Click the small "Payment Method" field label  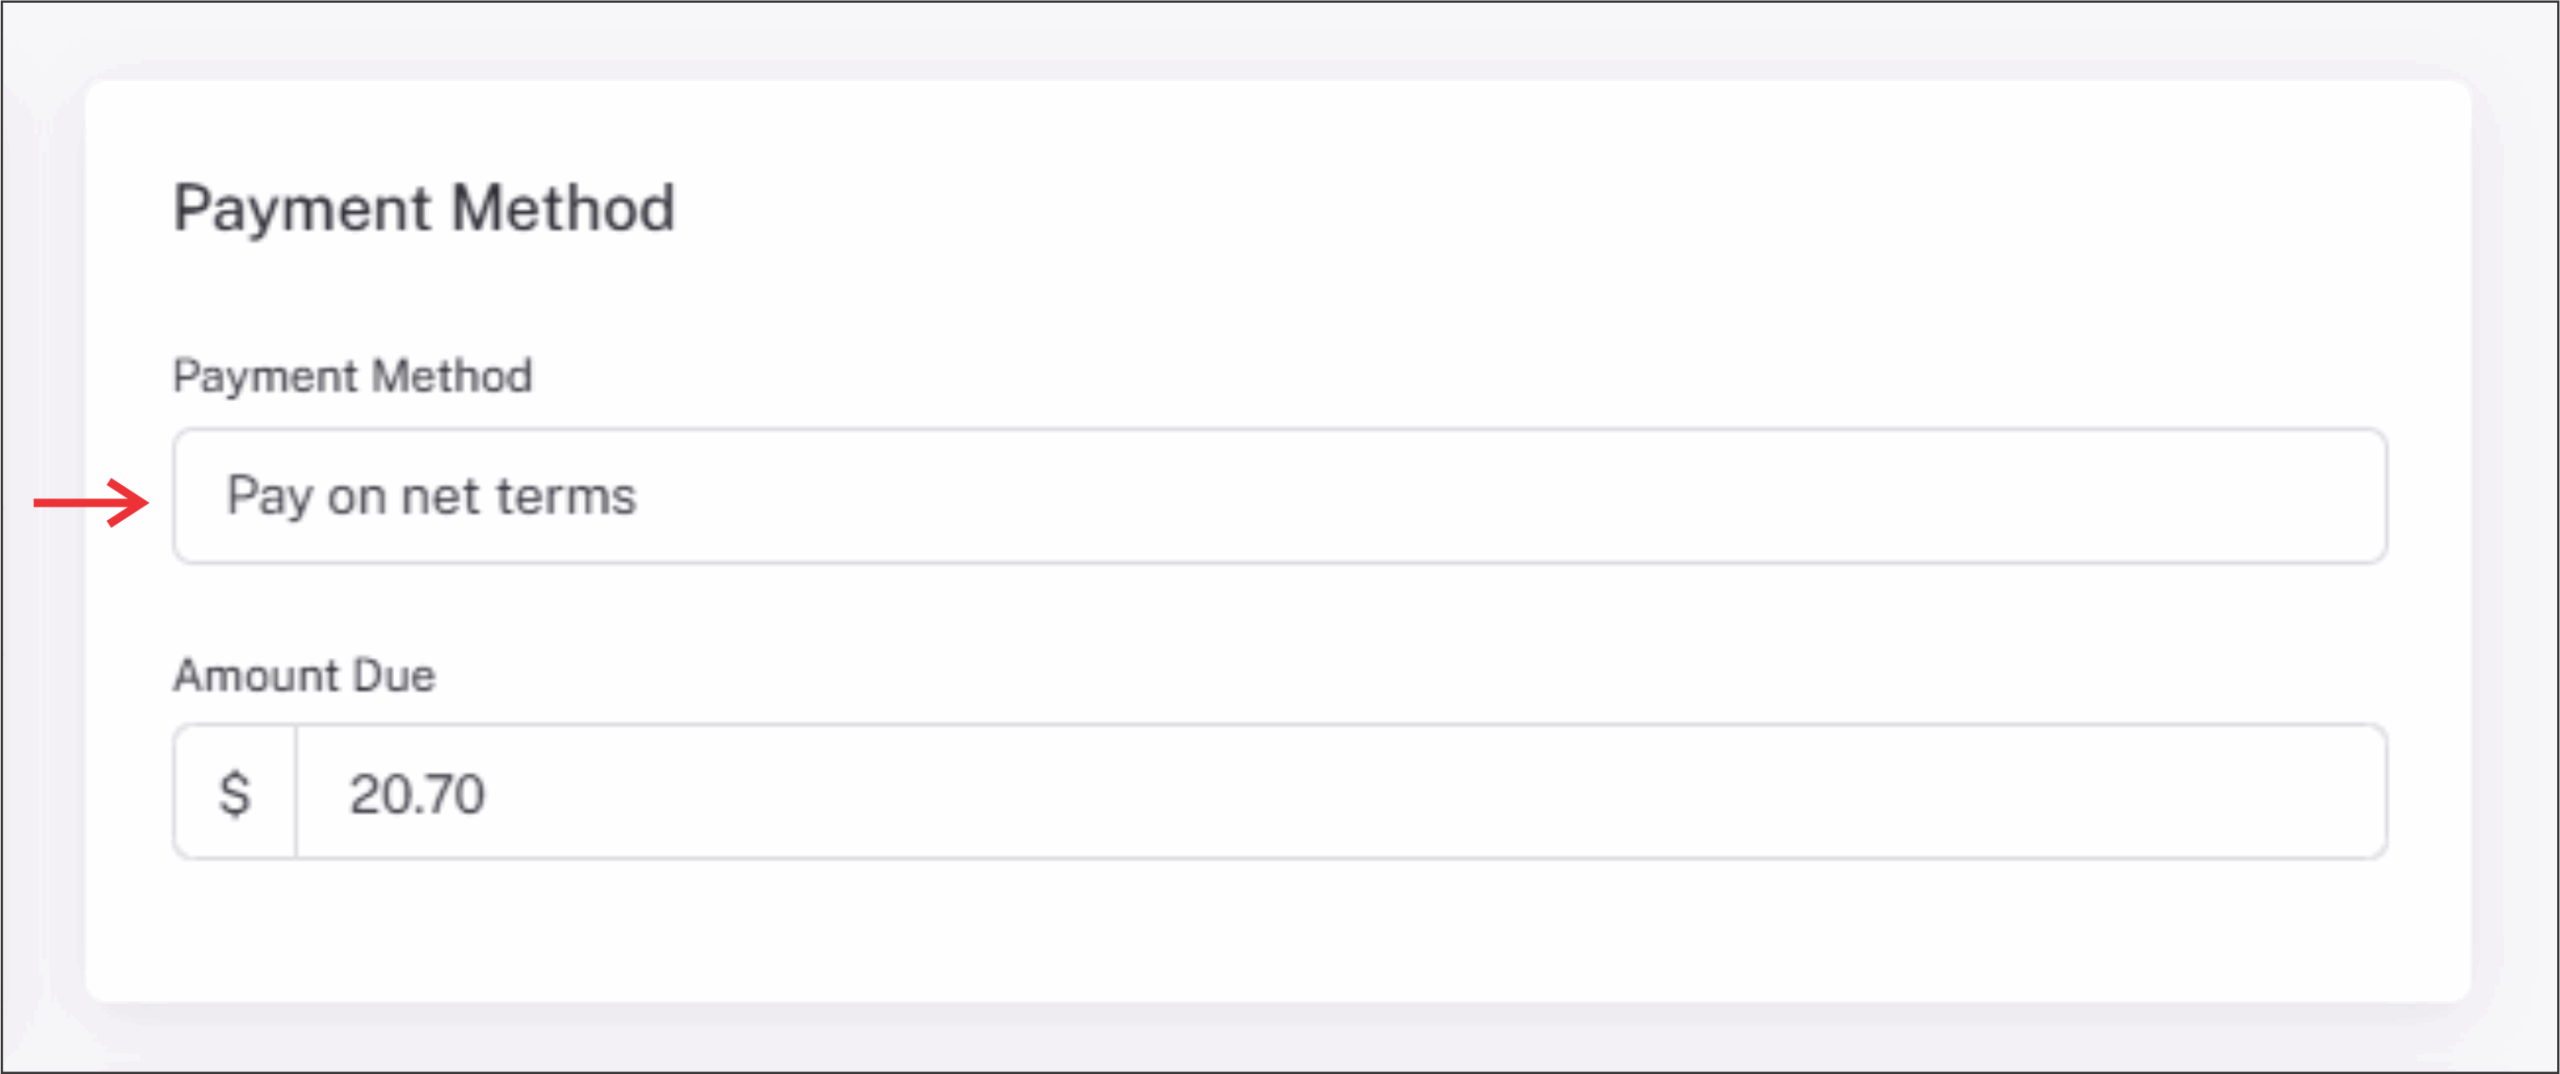tap(352, 376)
